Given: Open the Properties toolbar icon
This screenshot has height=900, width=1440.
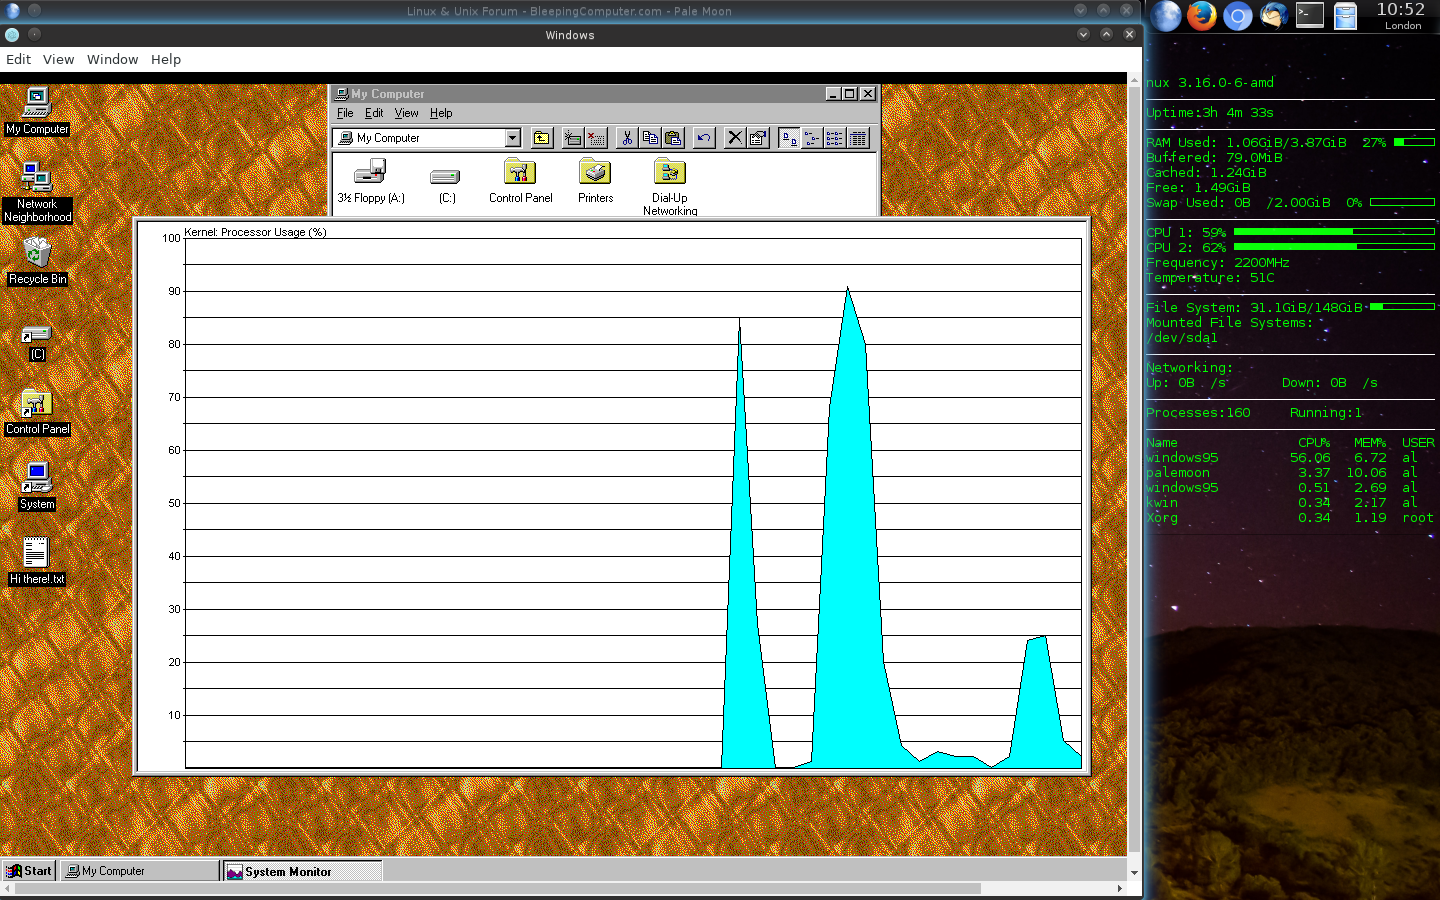Looking at the screenshot, I should click(x=758, y=138).
